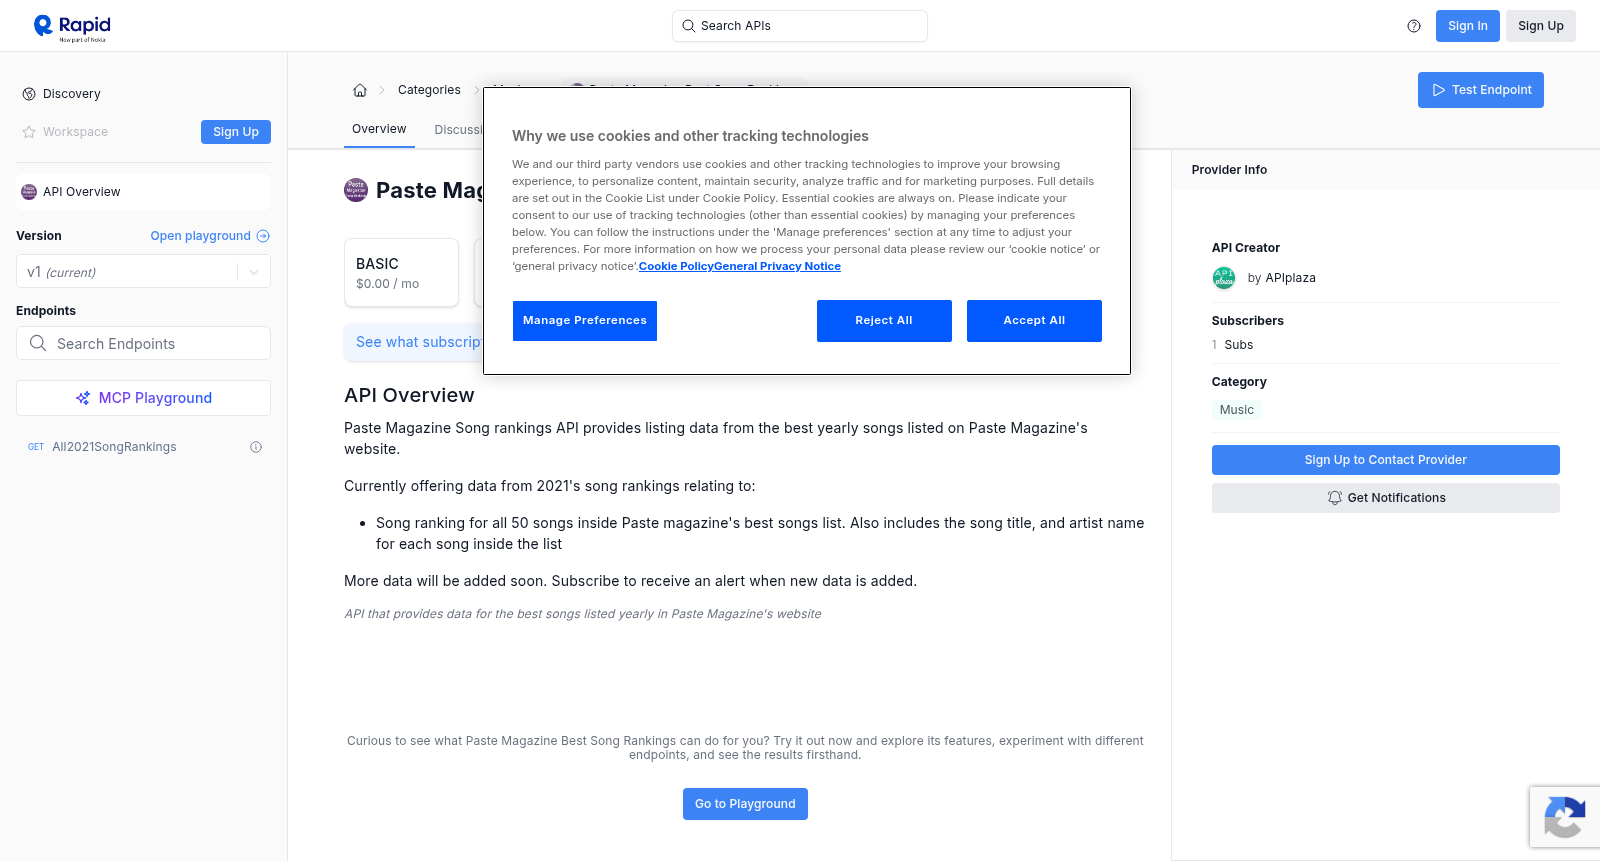This screenshot has height=861, width=1600.
Task: Click the Music category tag
Action: (1237, 410)
